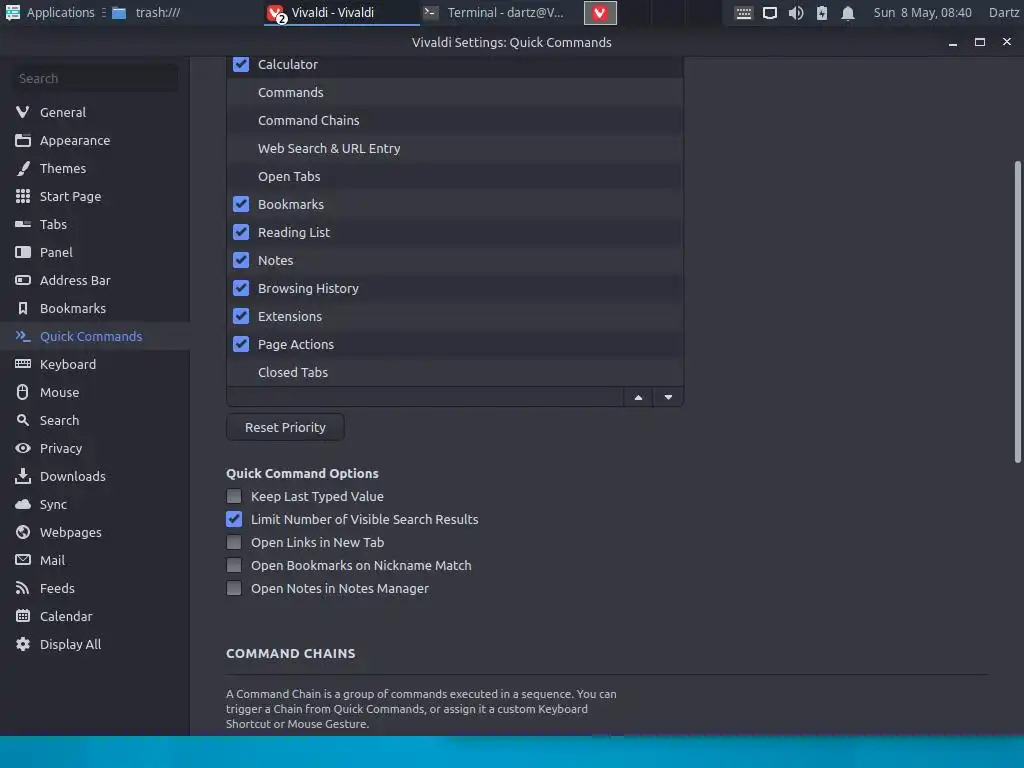The height and width of the screenshot is (768, 1024).
Task: Click the Sync cloud icon
Action: point(23,504)
